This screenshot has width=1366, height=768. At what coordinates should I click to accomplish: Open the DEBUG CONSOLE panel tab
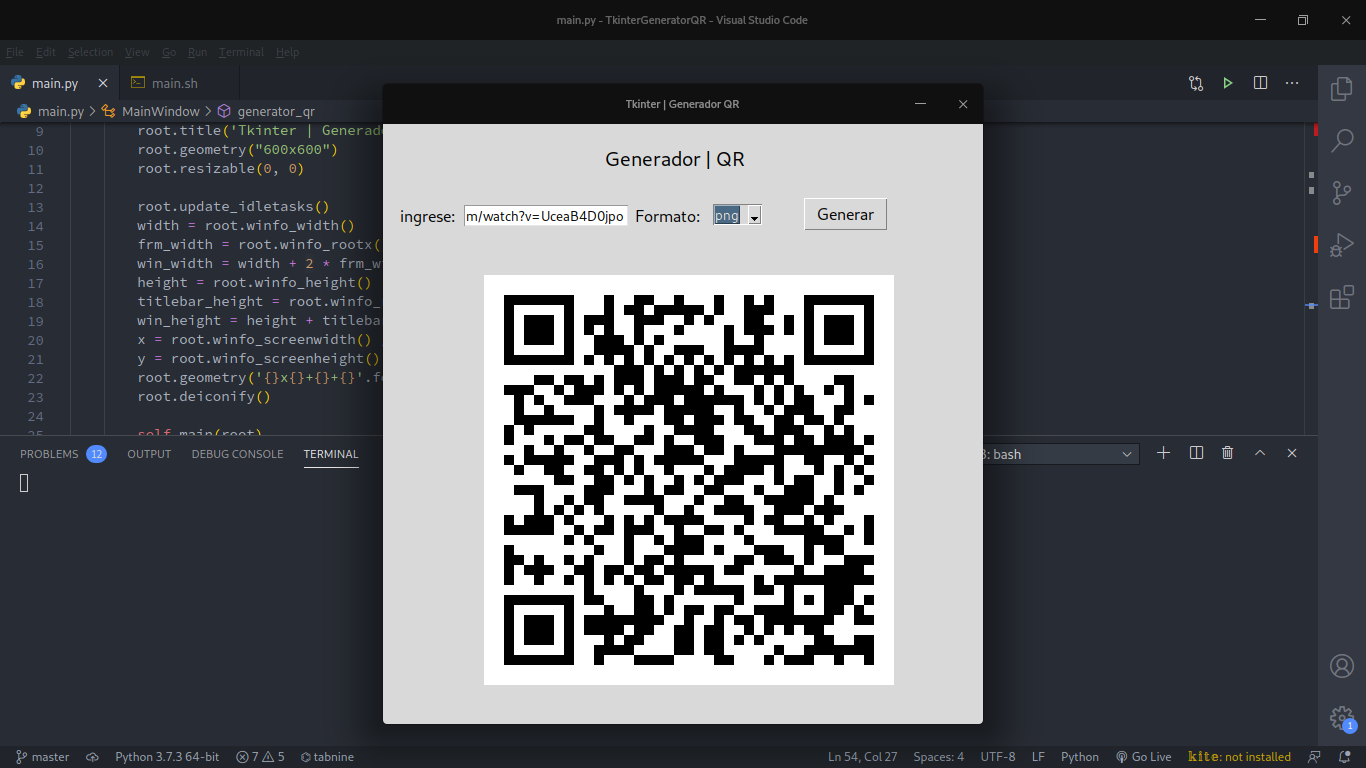pos(237,454)
